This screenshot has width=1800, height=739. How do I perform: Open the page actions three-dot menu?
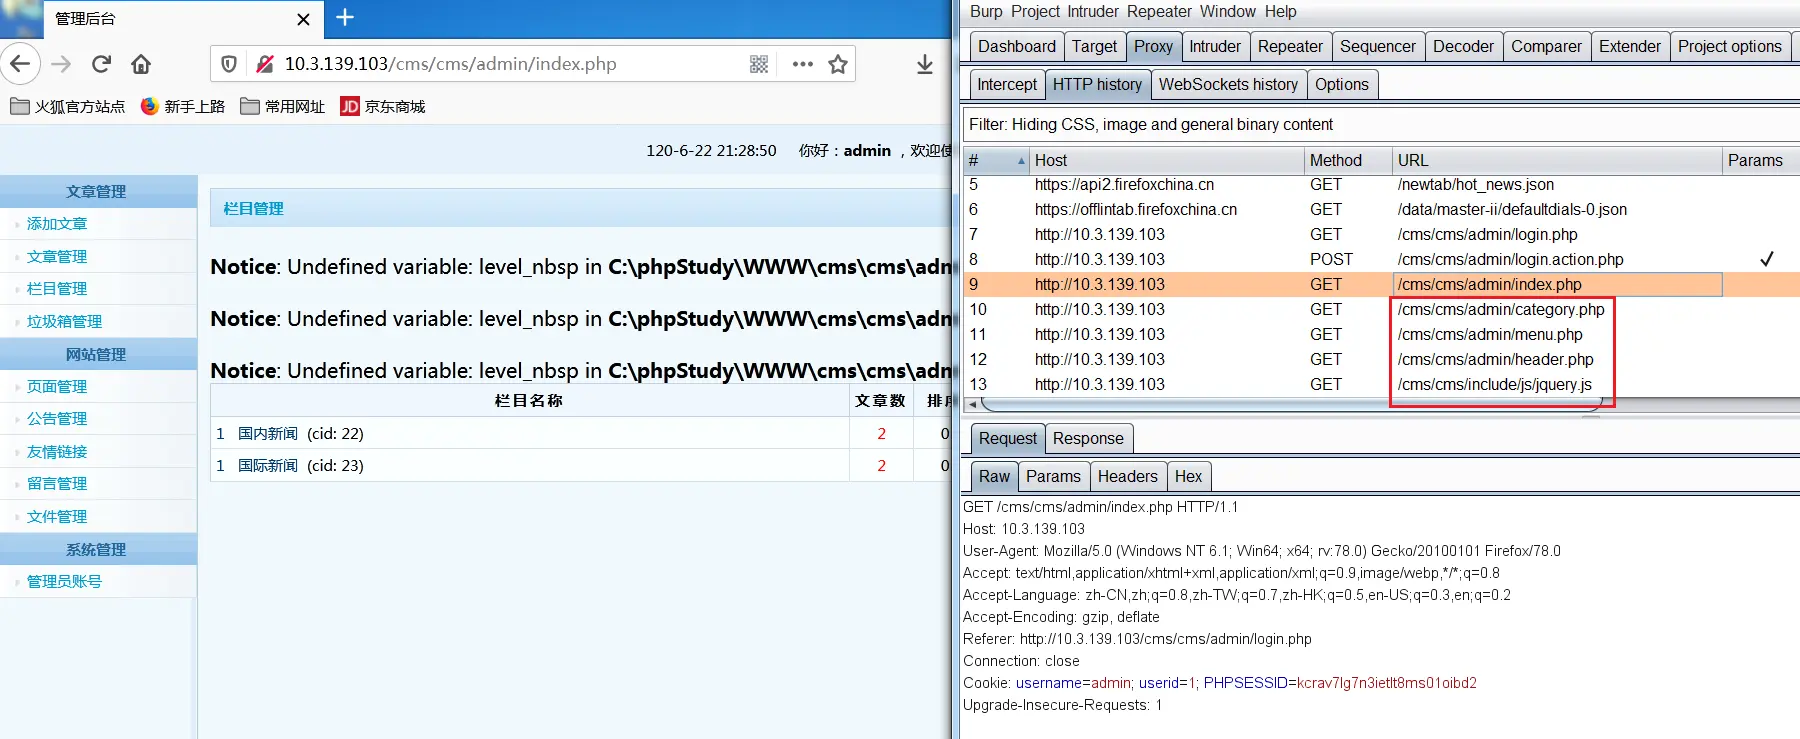[802, 64]
